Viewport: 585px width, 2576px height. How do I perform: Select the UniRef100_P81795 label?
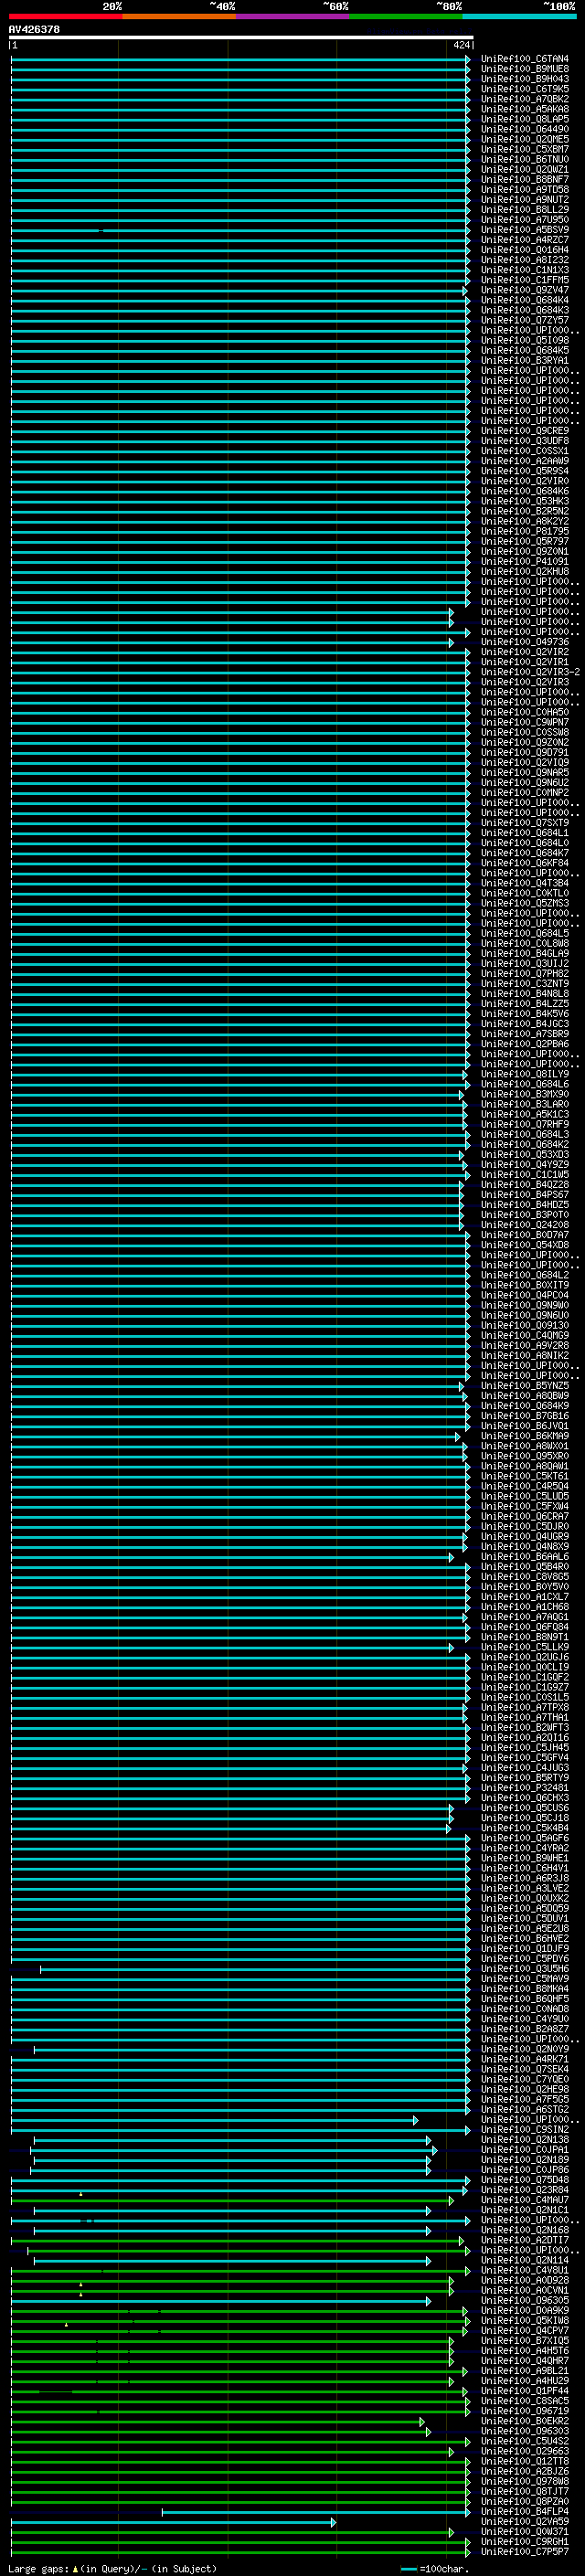[524, 531]
